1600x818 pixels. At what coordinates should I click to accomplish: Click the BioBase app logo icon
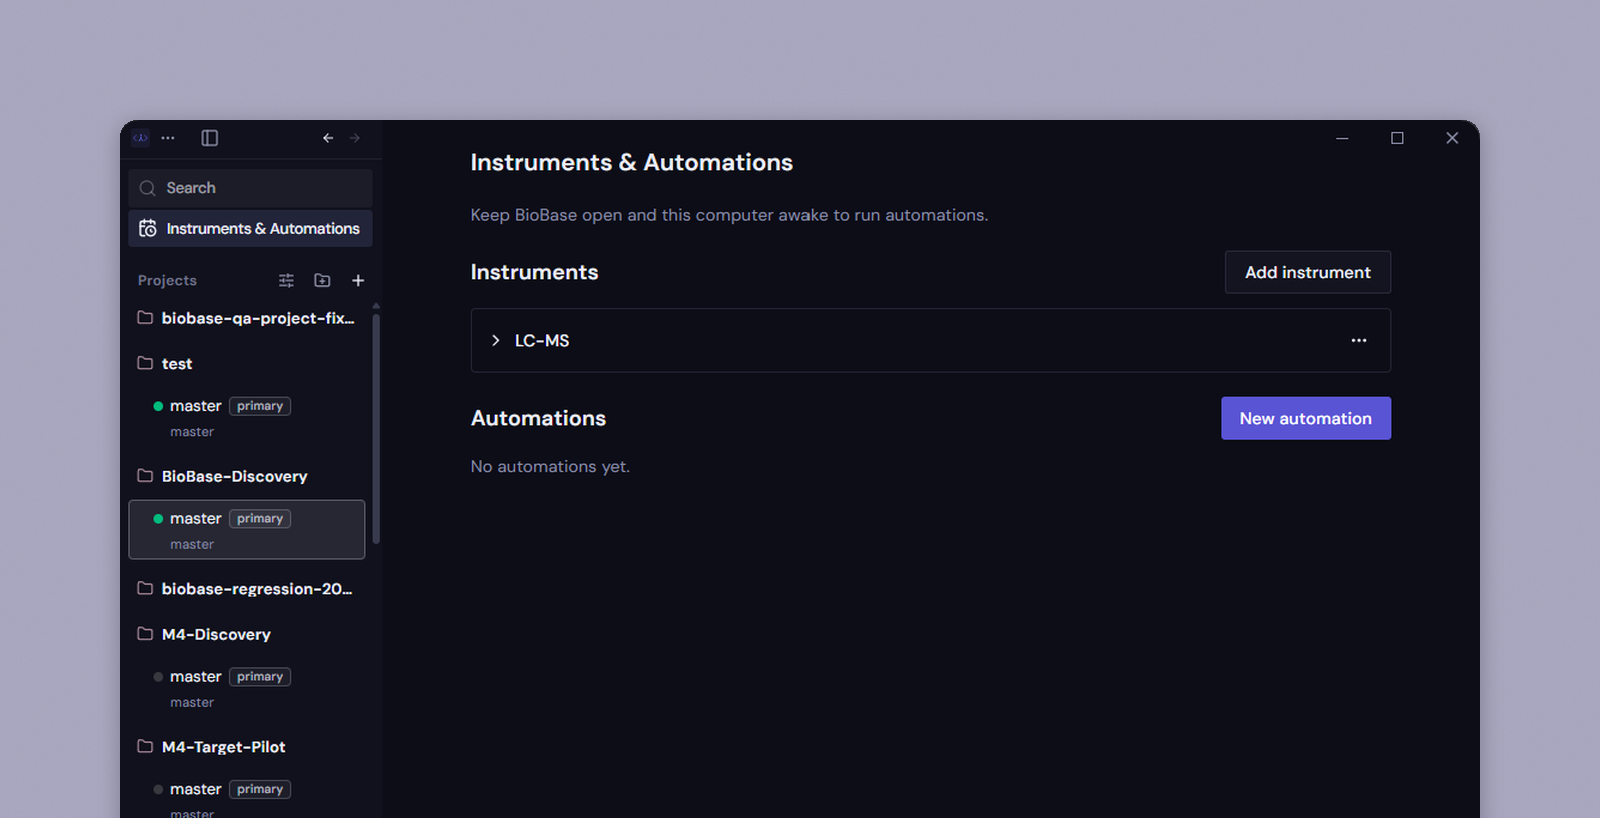pyautogui.click(x=141, y=138)
